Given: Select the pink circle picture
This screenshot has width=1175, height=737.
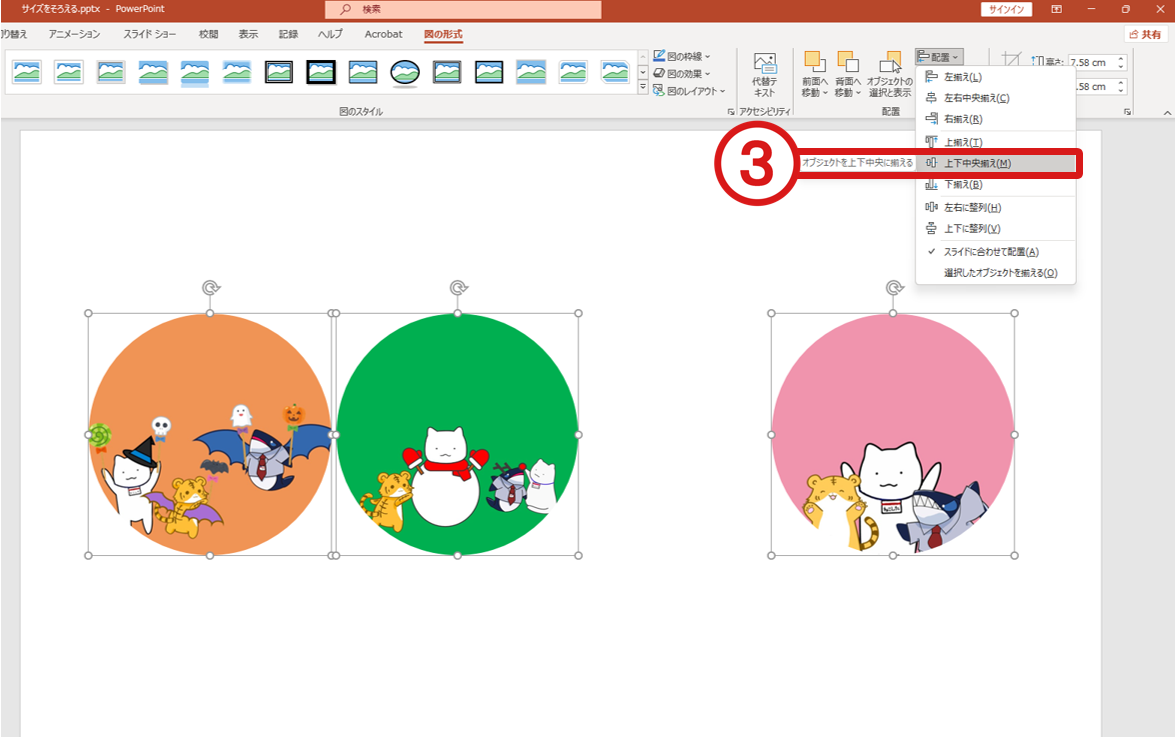Looking at the screenshot, I should [x=893, y=434].
